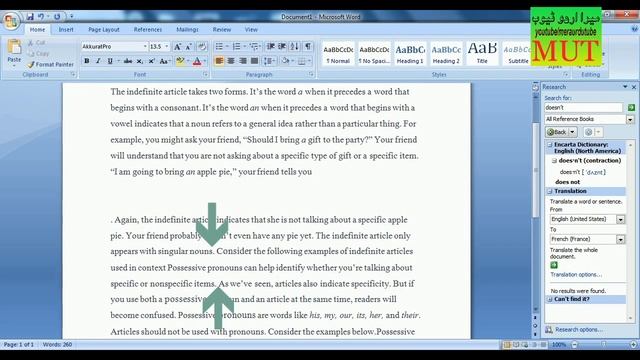Center the paragraph text
The width and height of the screenshot is (640, 360).
(x=231, y=61)
